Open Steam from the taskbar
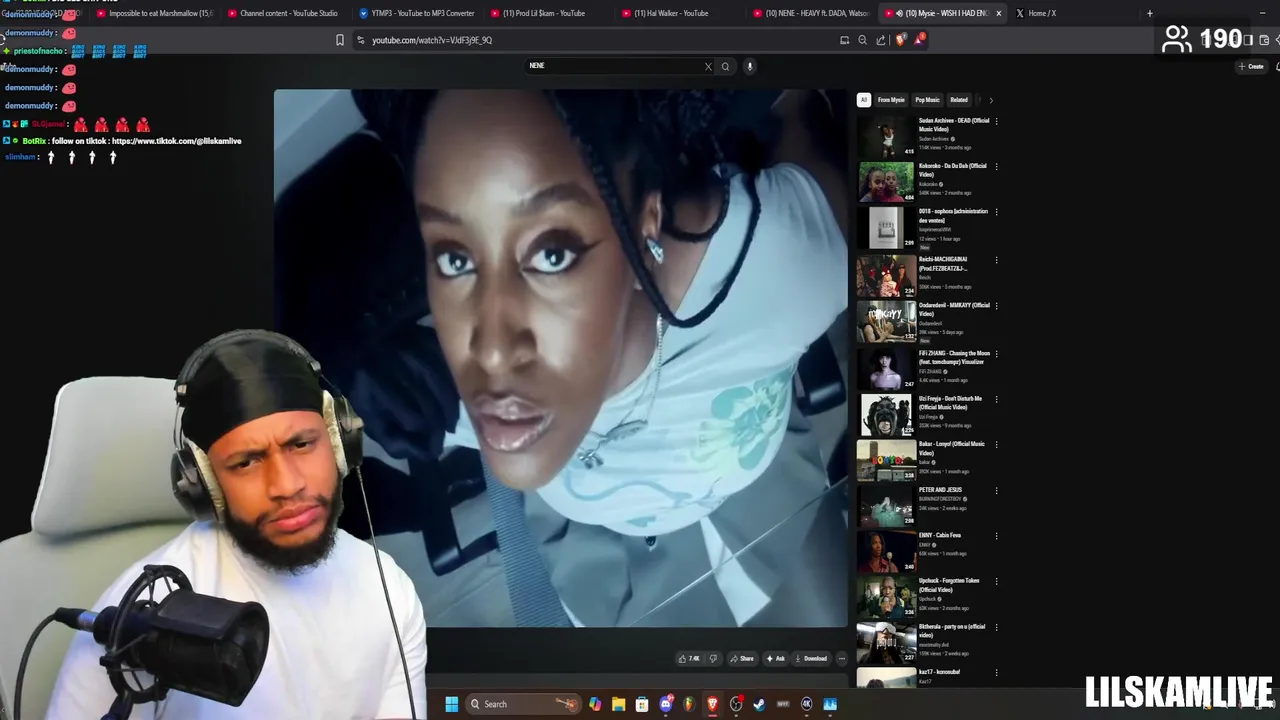 tap(759, 704)
